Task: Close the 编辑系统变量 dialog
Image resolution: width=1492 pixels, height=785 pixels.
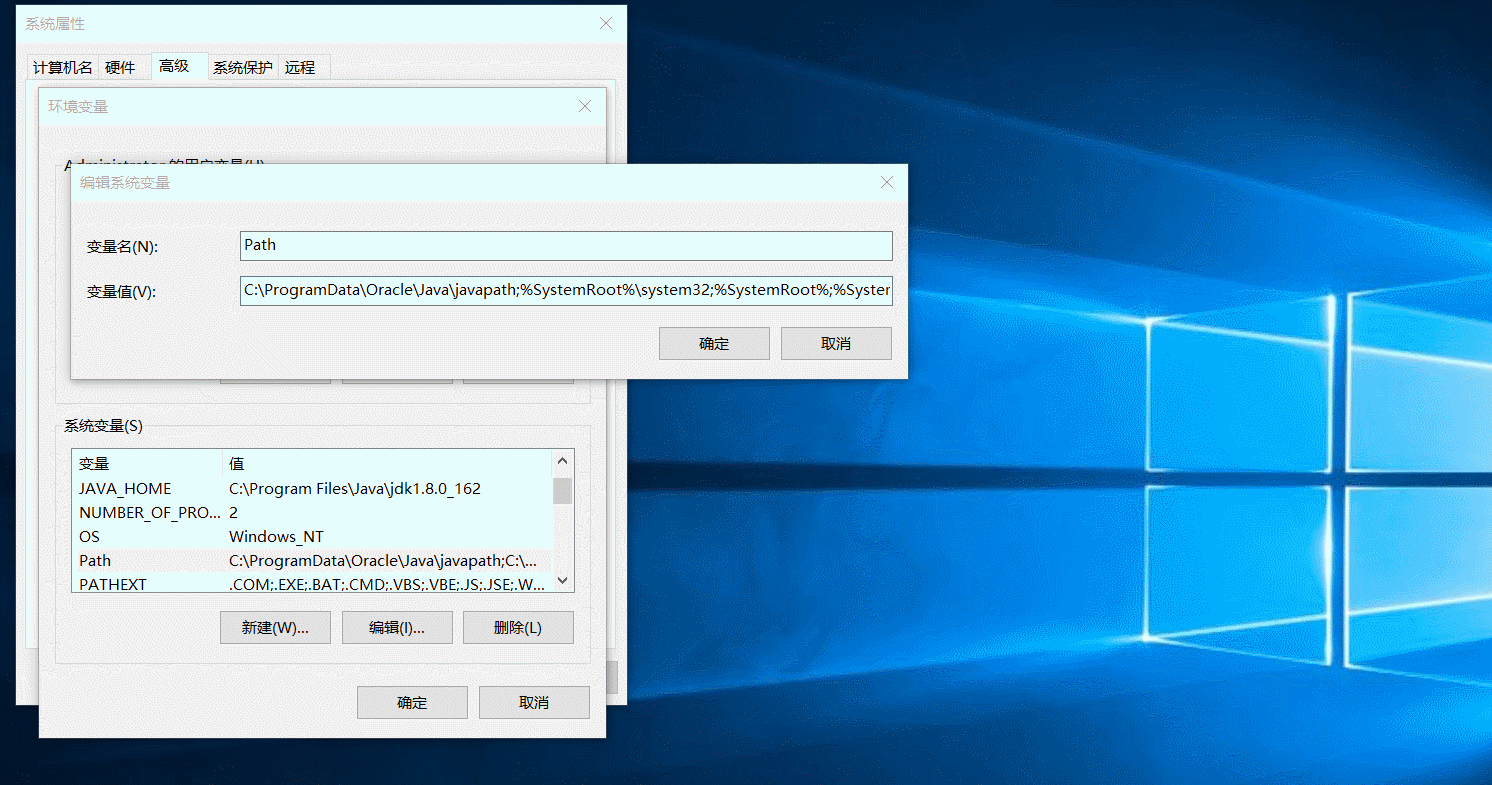Action: (x=886, y=182)
